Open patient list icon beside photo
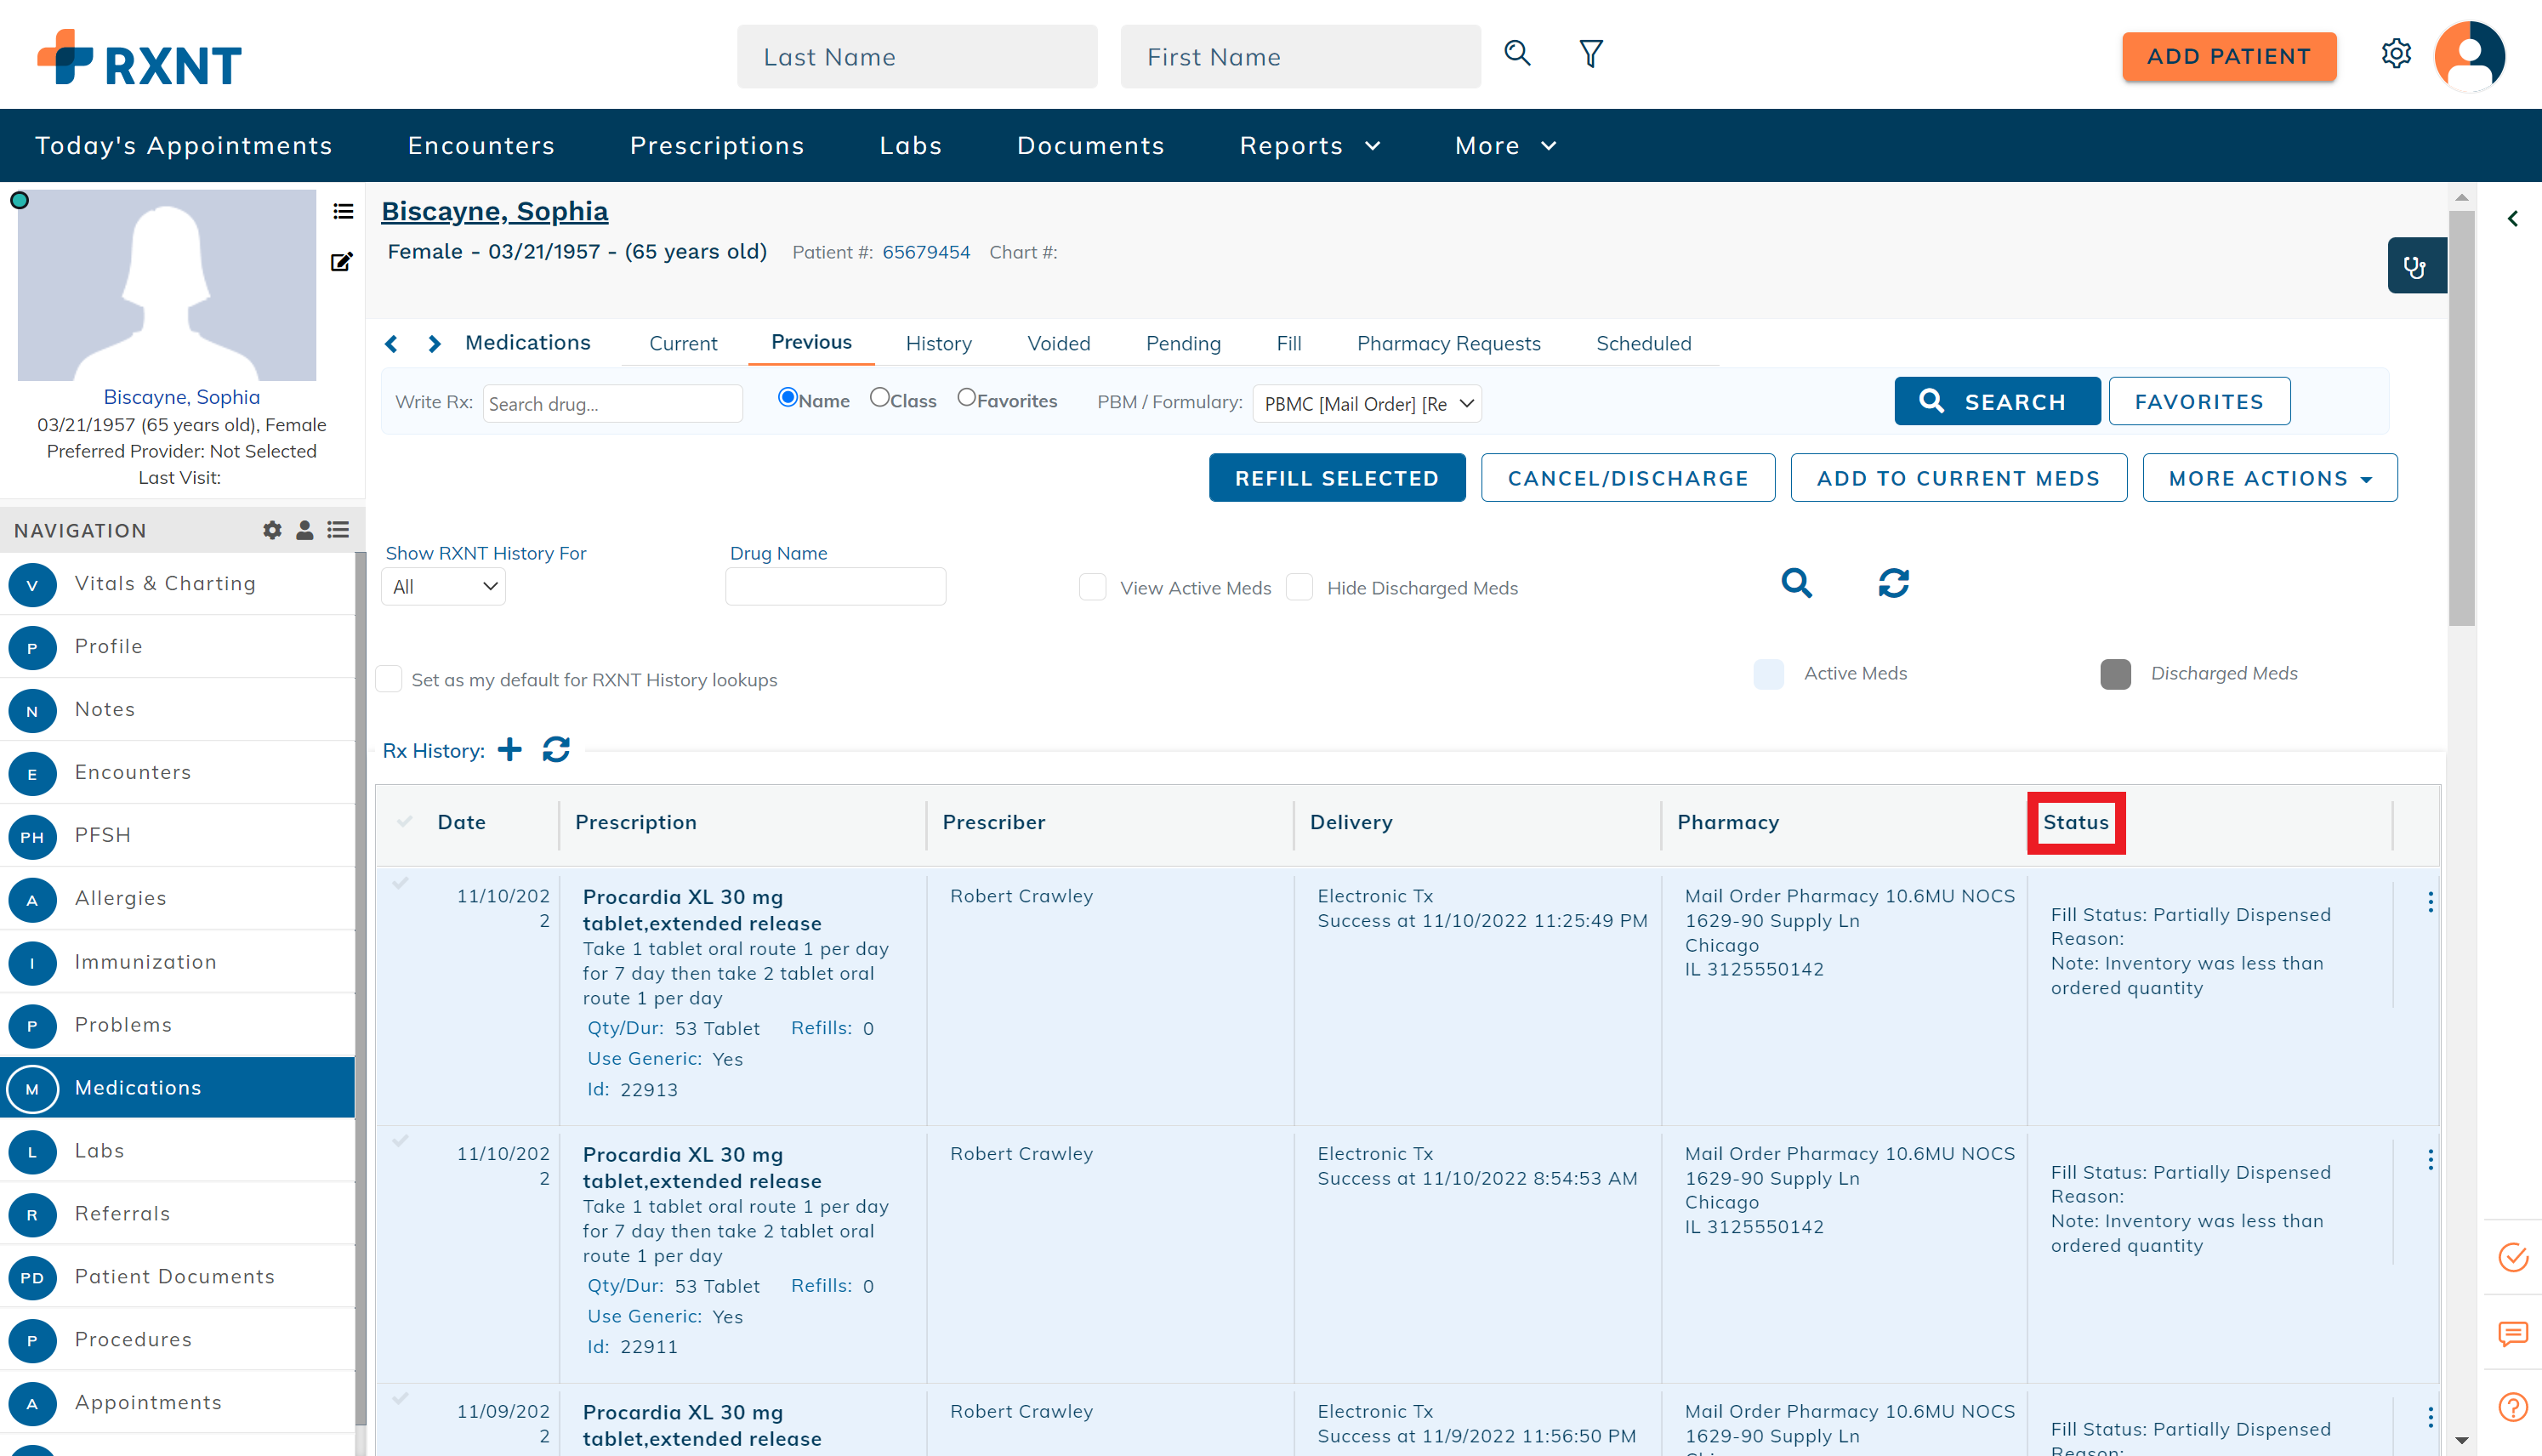Viewport: 2542px width, 1456px height. coord(343,211)
